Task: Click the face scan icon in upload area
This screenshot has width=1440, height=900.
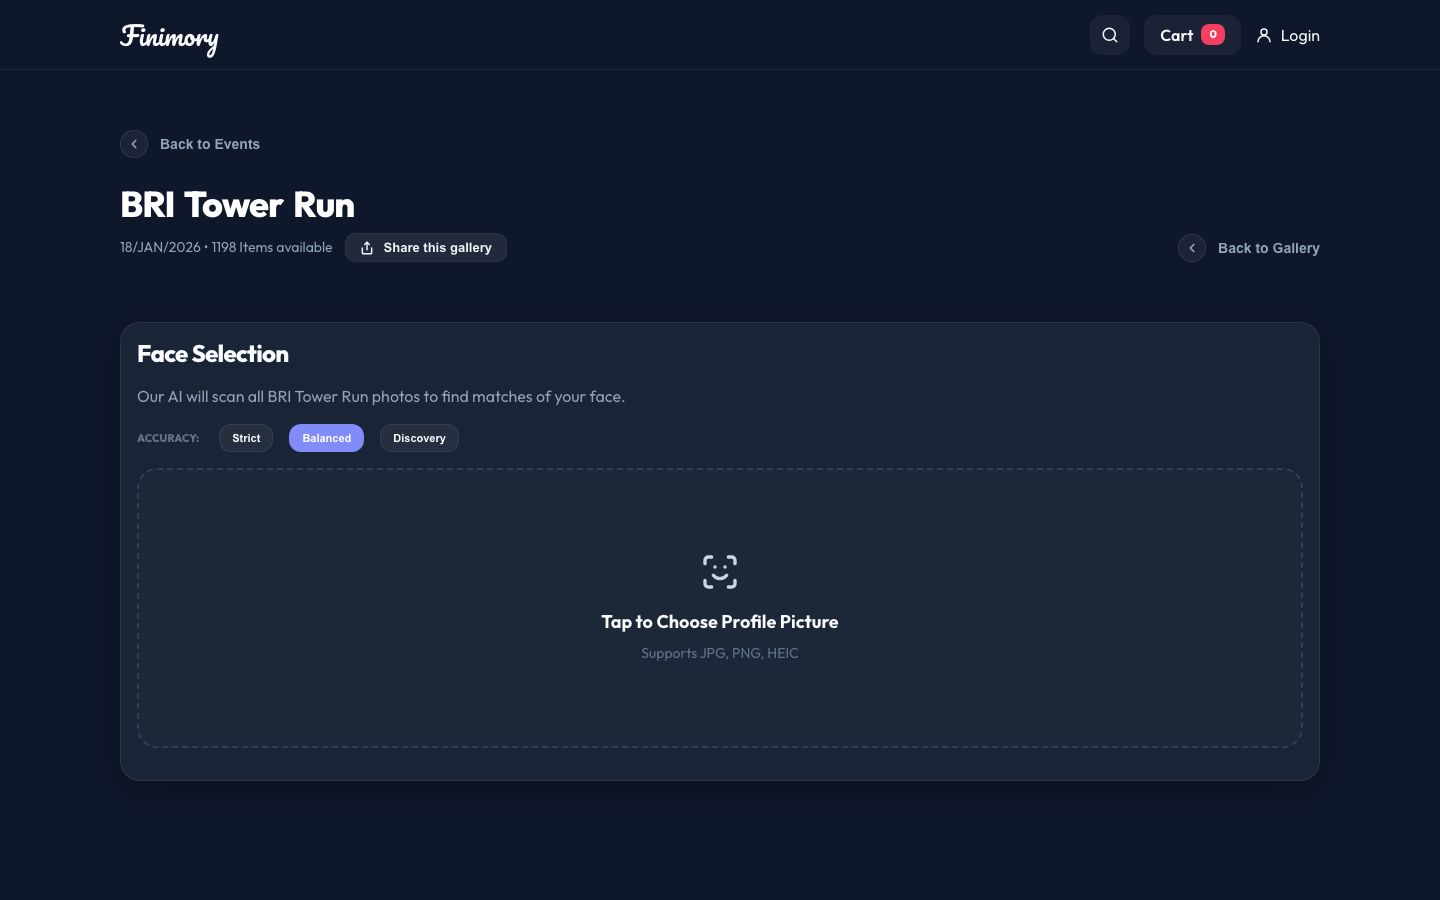Action: (x=720, y=572)
